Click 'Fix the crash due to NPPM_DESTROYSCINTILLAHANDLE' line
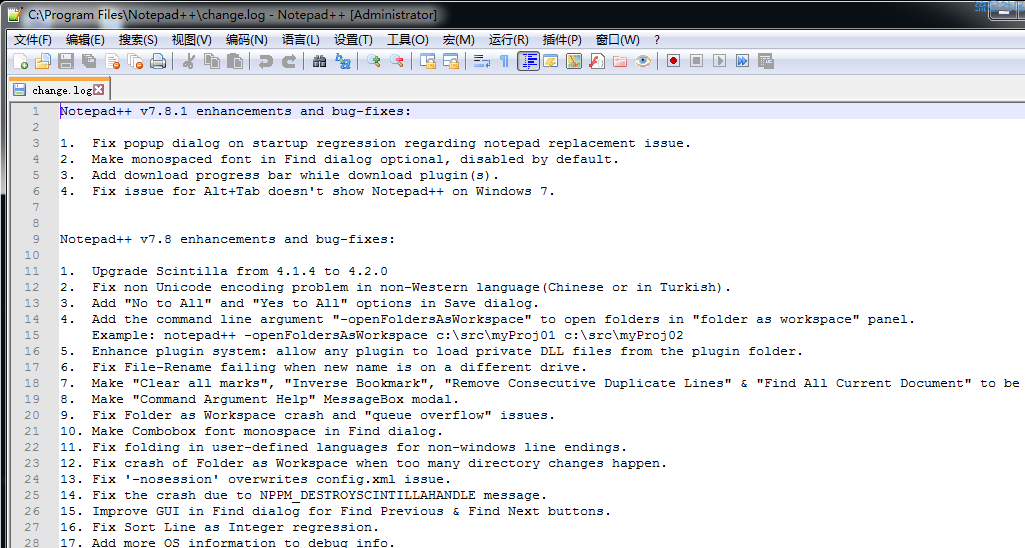This screenshot has height=548, width=1025. (x=303, y=496)
